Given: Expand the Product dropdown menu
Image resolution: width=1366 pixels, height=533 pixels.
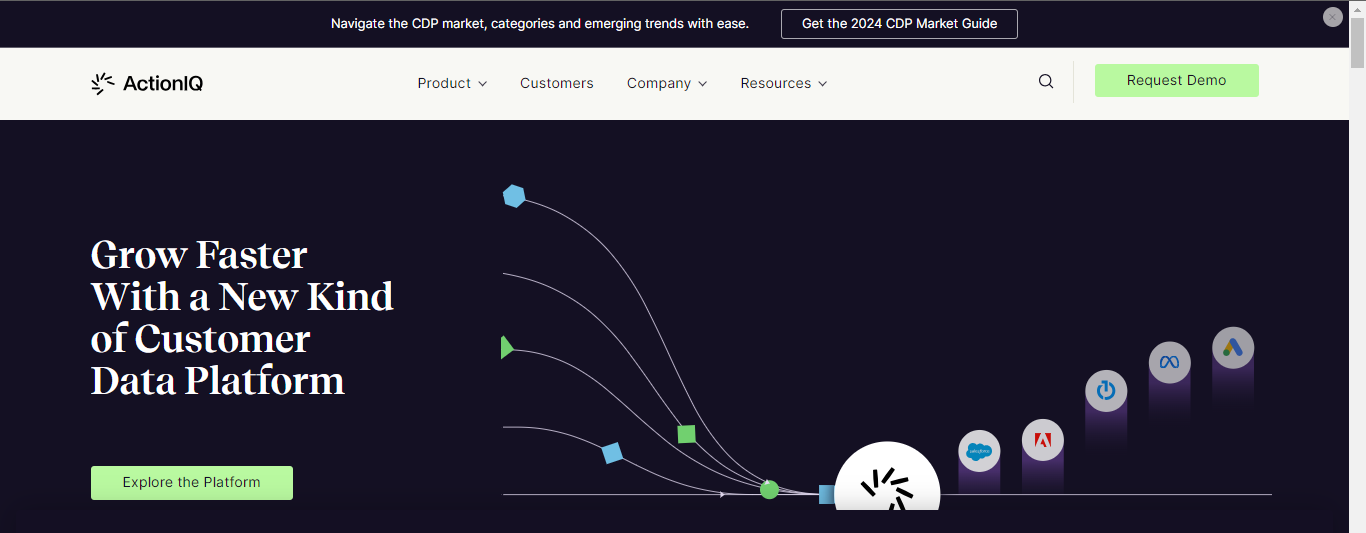Looking at the screenshot, I should click(x=452, y=83).
